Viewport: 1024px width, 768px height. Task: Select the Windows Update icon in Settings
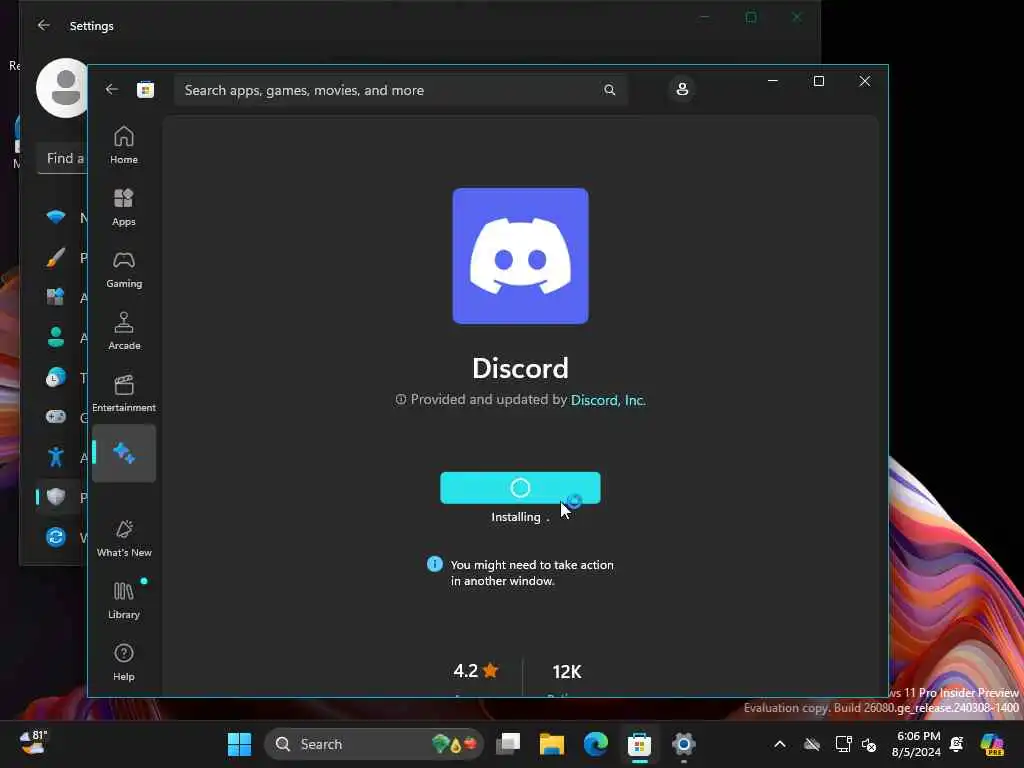click(56, 537)
